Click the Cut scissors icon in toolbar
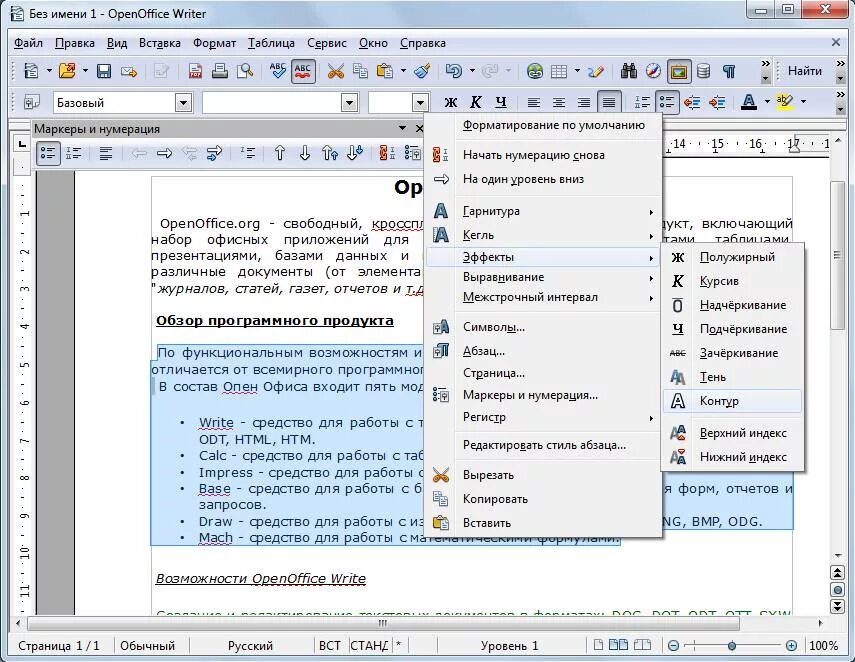The height and width of the screenshot is (662, 855). tap(335, 71)
